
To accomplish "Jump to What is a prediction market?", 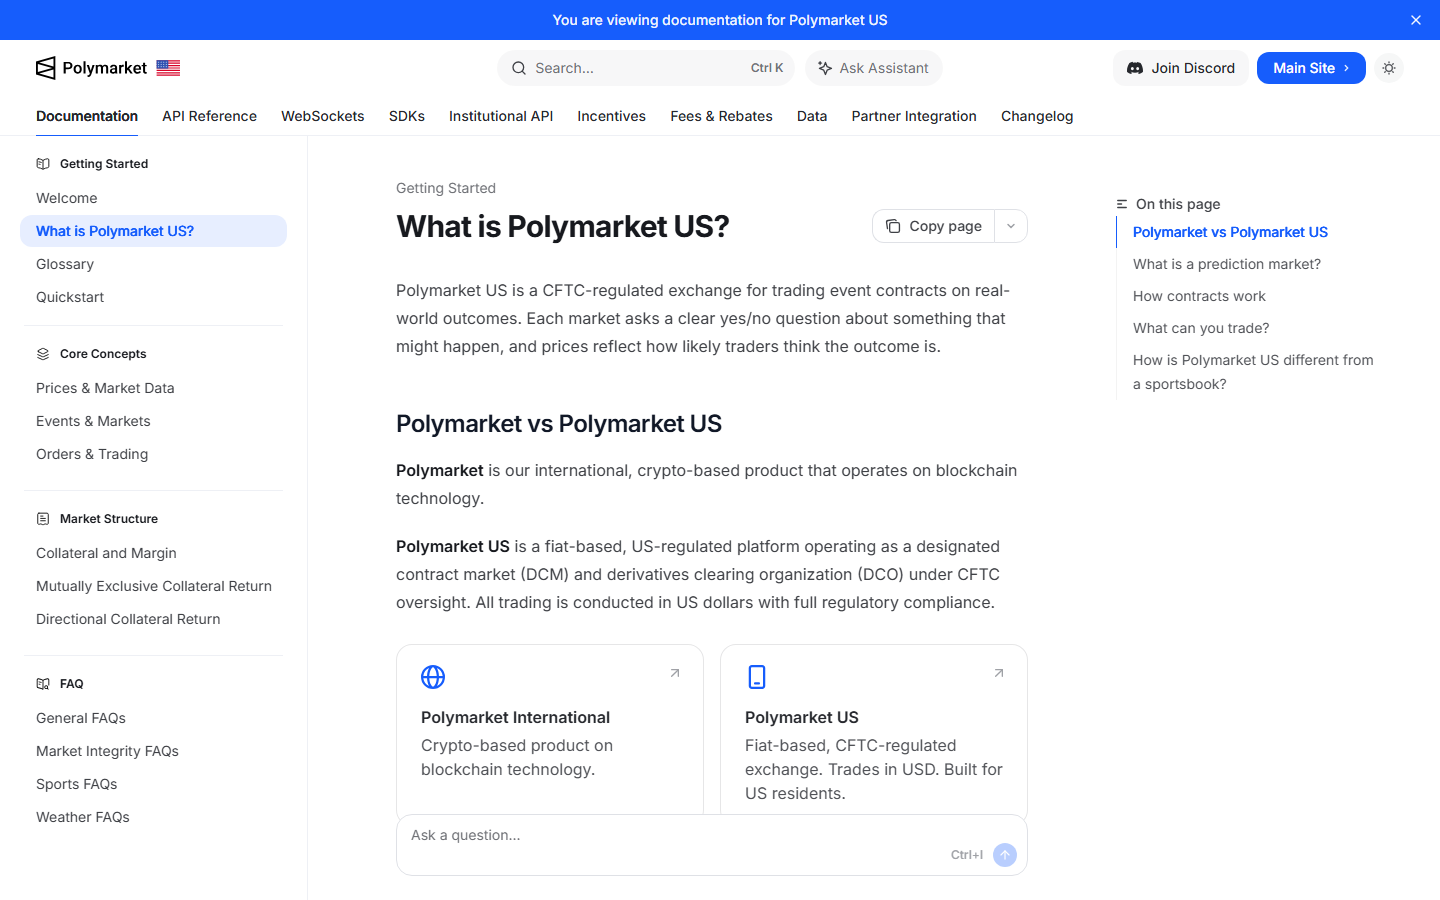I will click(x=1227, y=264).
